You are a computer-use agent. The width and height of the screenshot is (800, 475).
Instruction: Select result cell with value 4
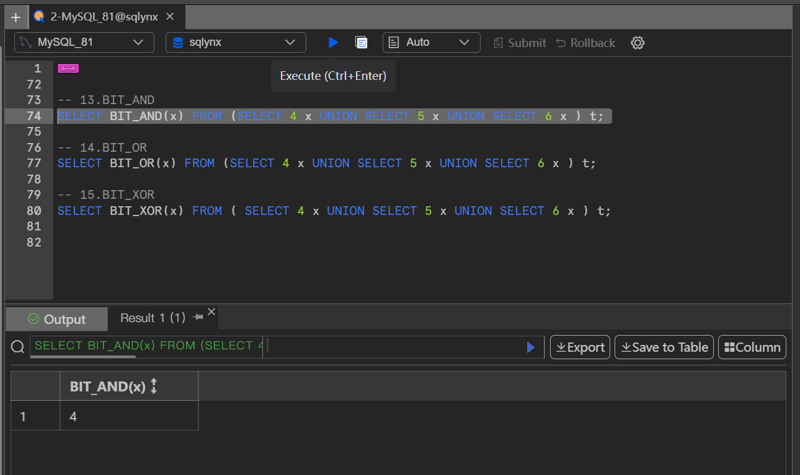point(129,416)
